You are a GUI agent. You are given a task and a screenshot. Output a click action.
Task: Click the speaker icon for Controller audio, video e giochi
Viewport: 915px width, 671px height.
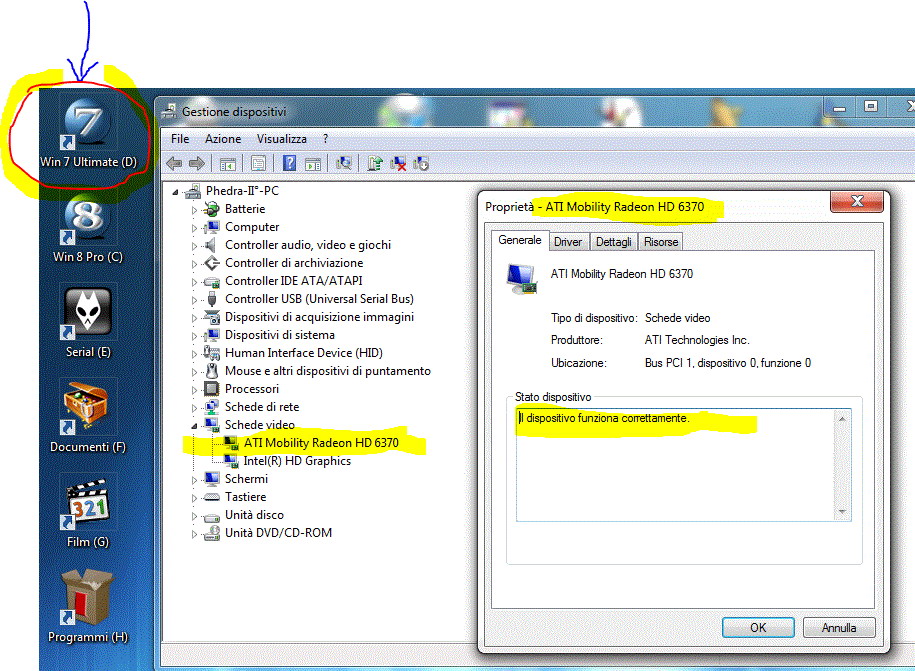tap(211, 245)
